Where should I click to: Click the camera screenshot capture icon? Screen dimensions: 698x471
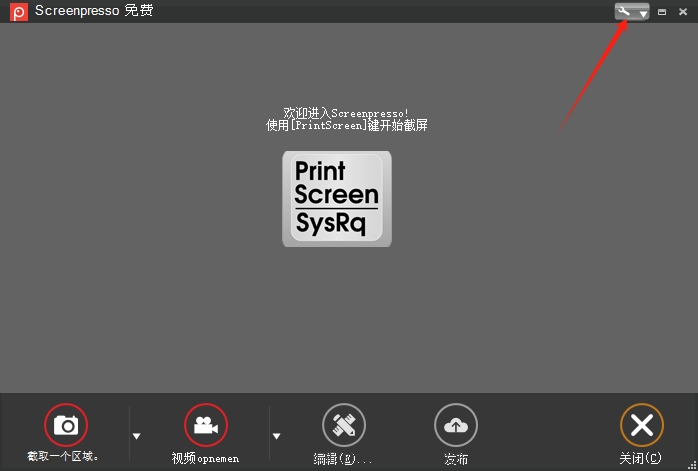[66, 426]
